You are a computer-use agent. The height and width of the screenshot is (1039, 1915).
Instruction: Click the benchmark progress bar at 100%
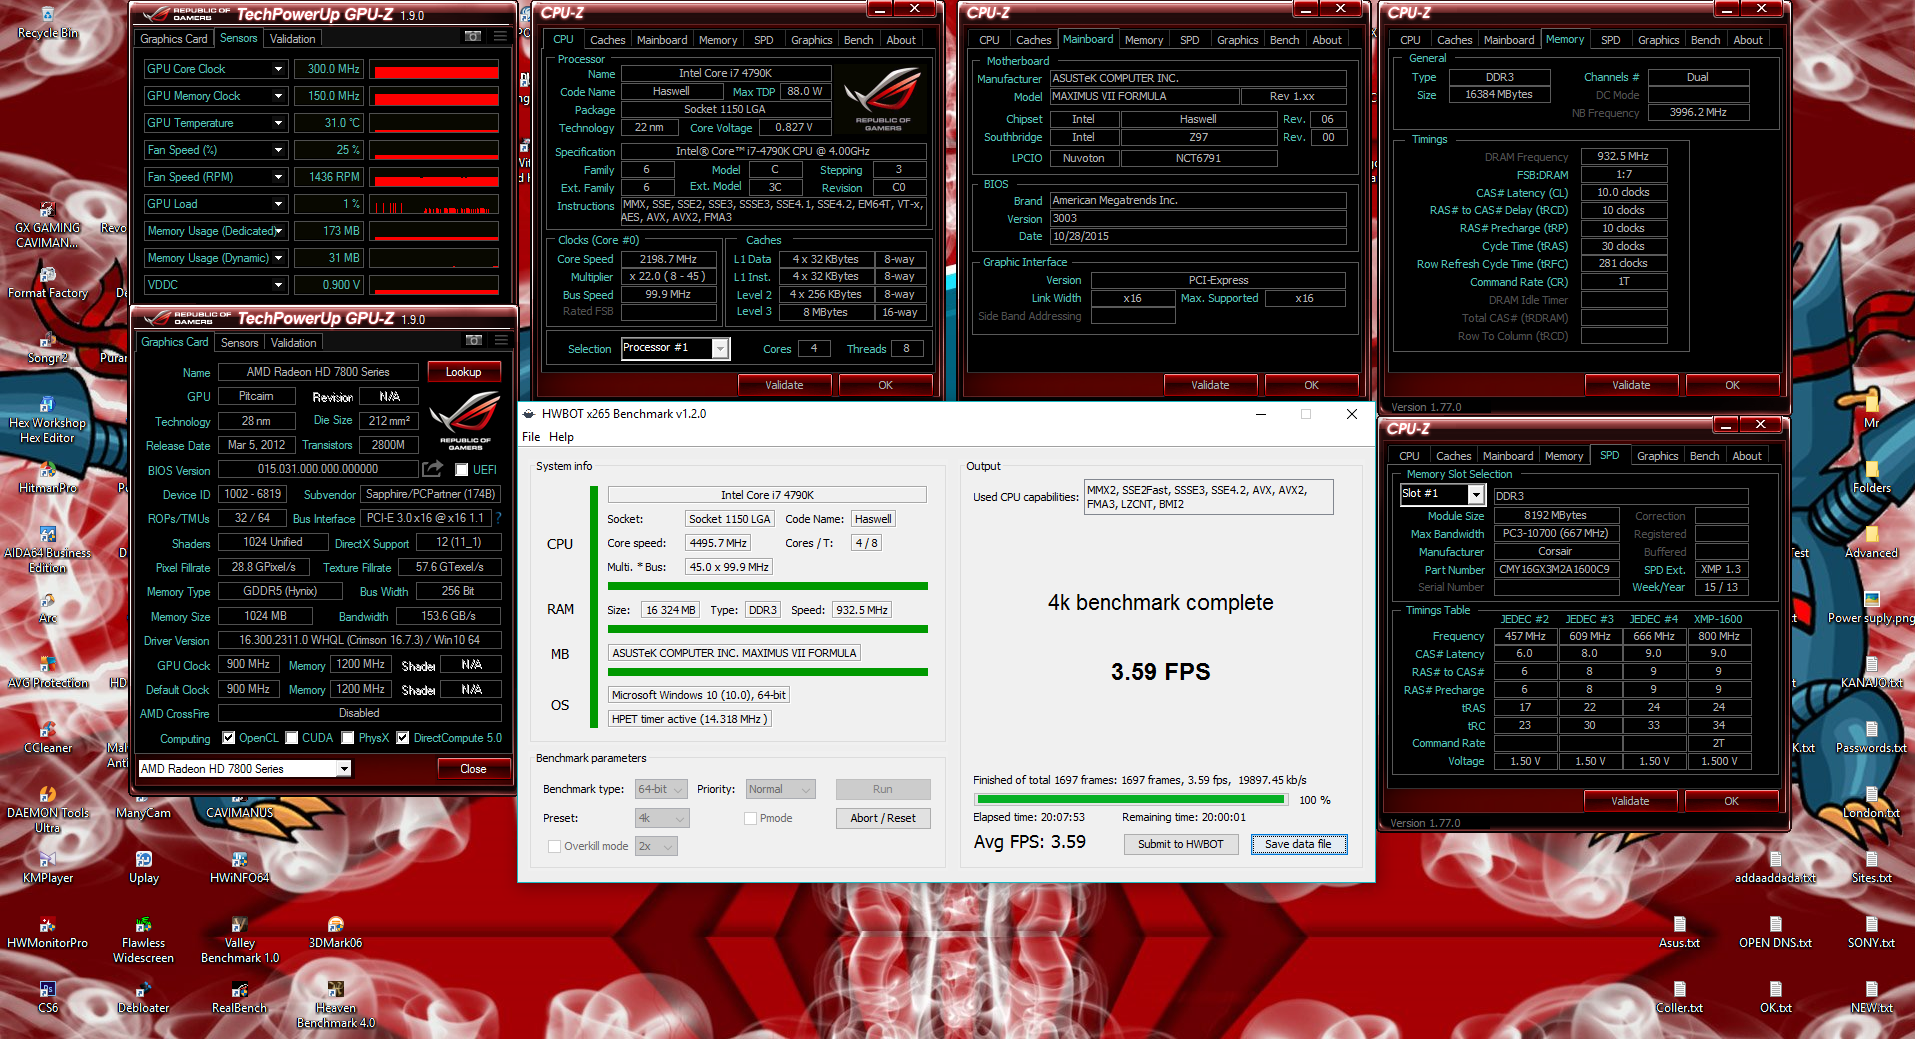coord(1130,800)
